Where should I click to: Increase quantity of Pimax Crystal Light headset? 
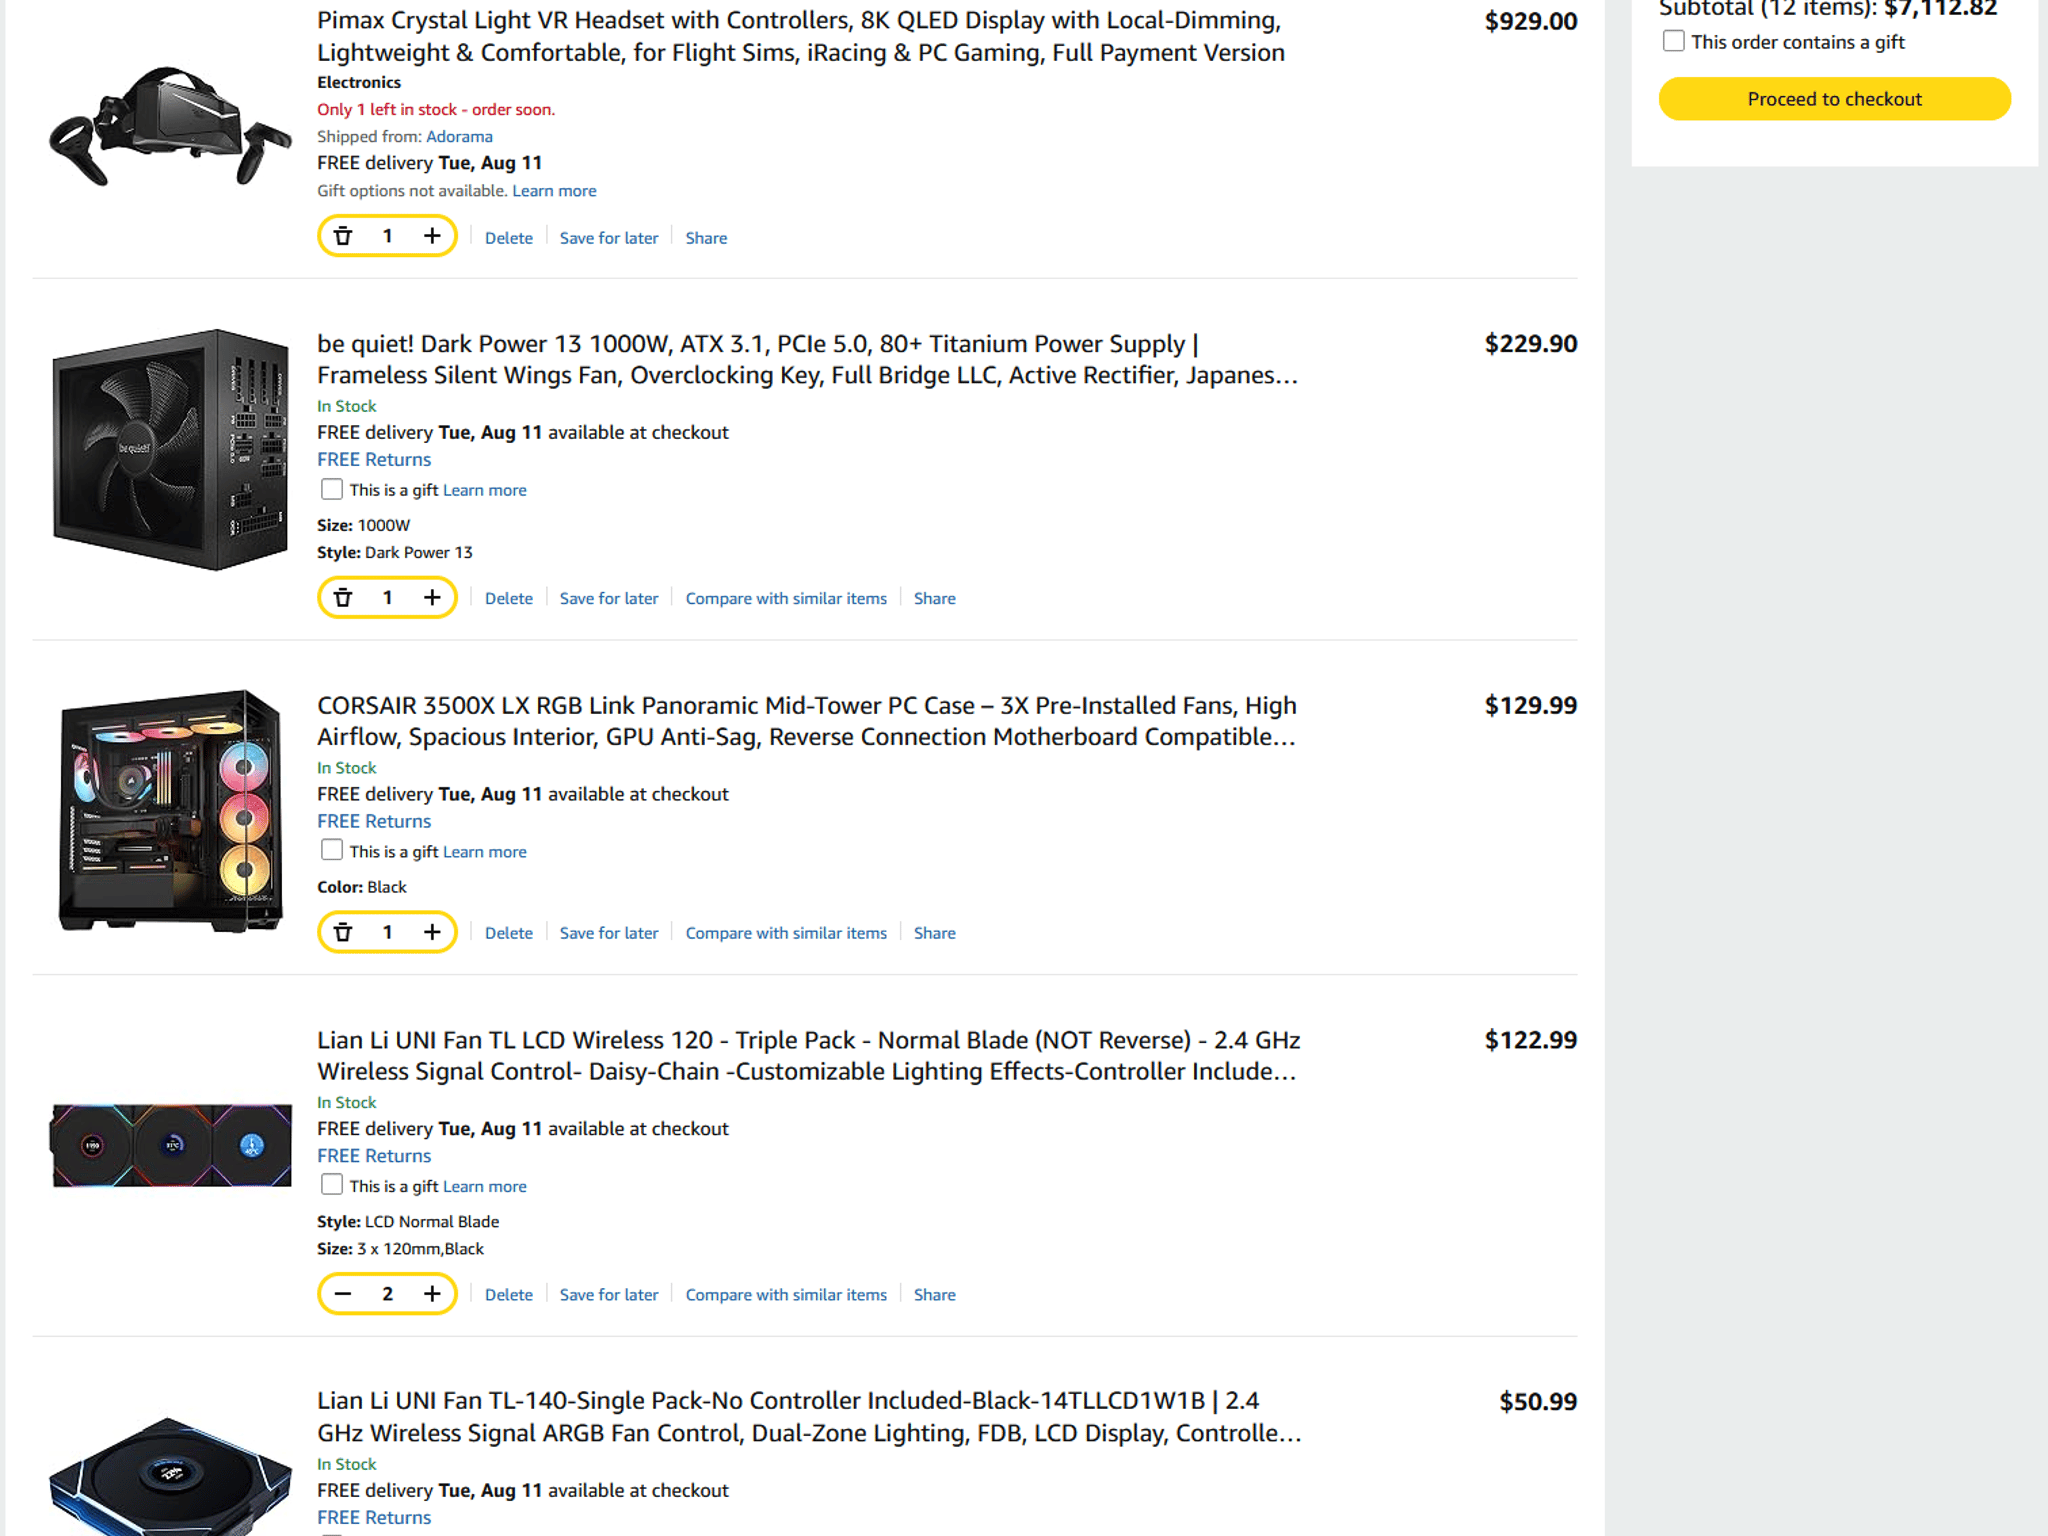tap(432, 236)
